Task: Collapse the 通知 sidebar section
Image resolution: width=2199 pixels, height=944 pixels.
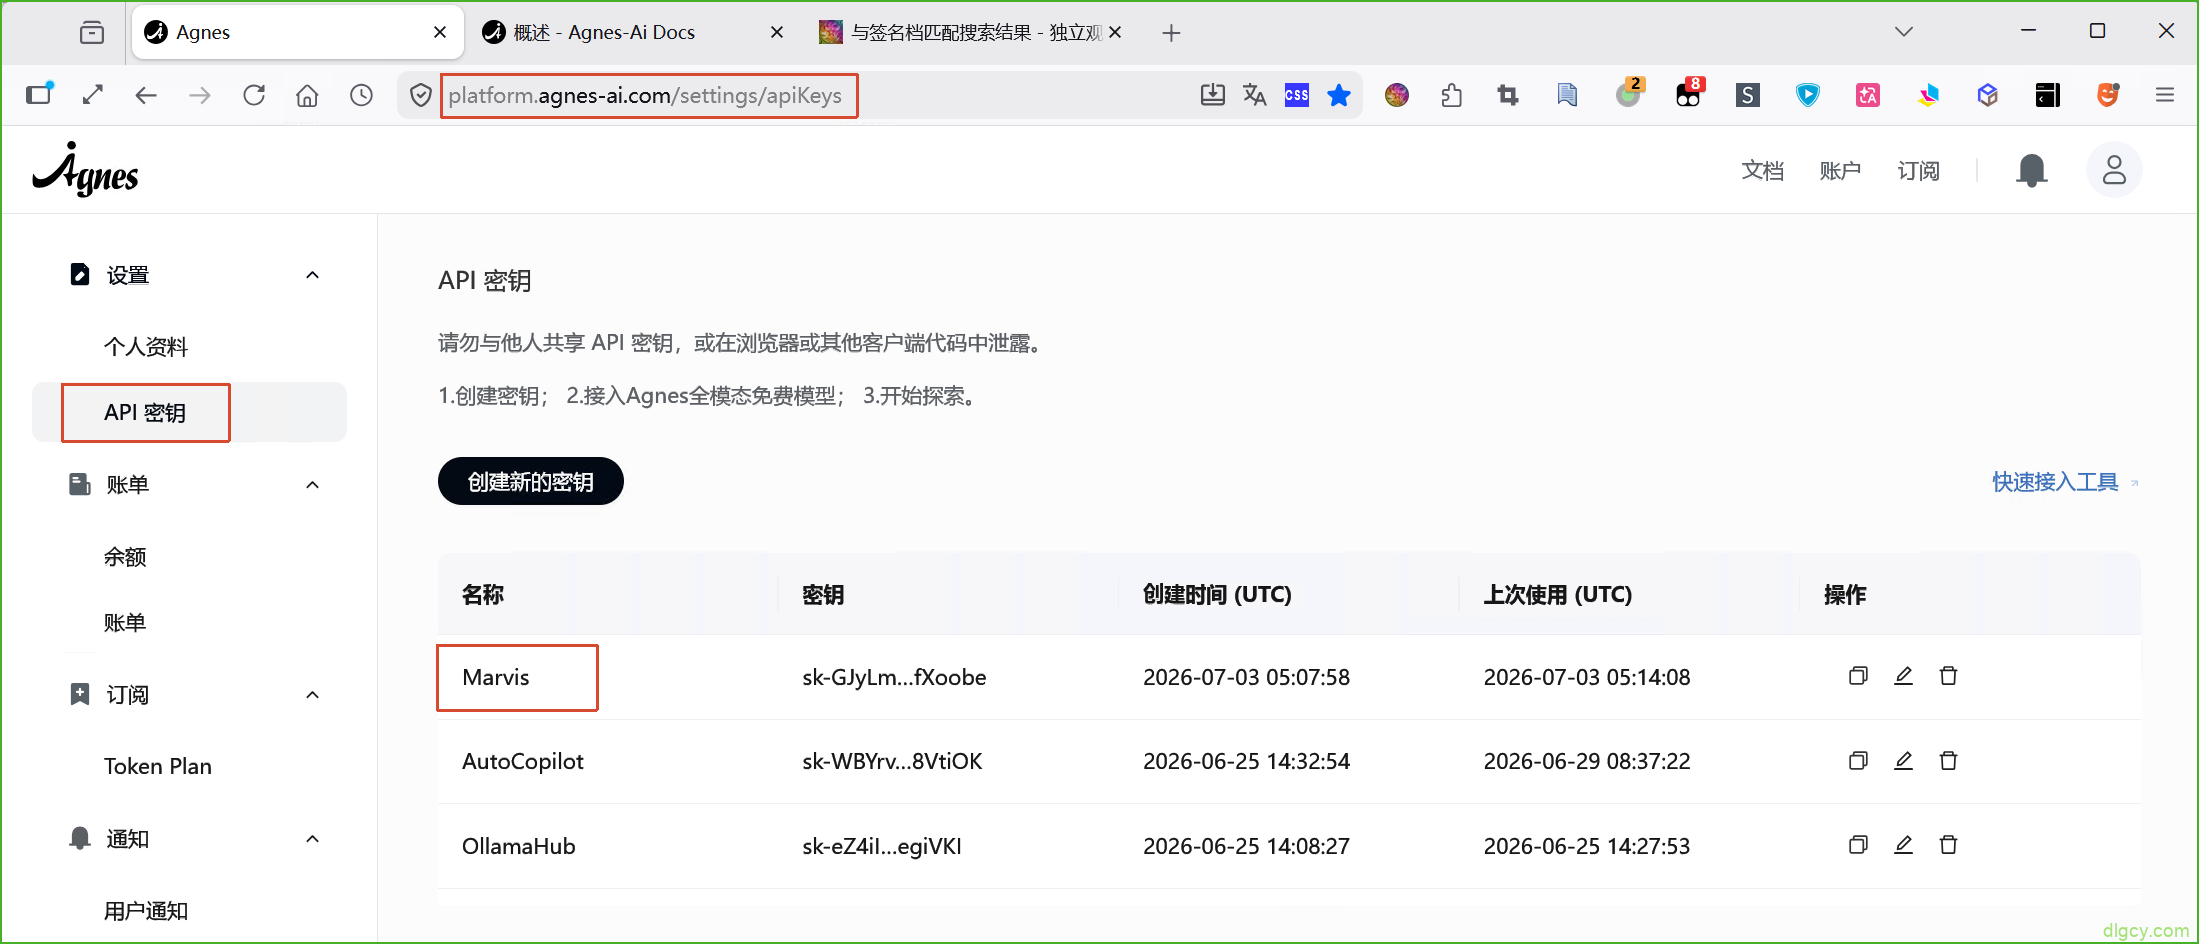Action: pyautogui.click(x=312, y=839)
